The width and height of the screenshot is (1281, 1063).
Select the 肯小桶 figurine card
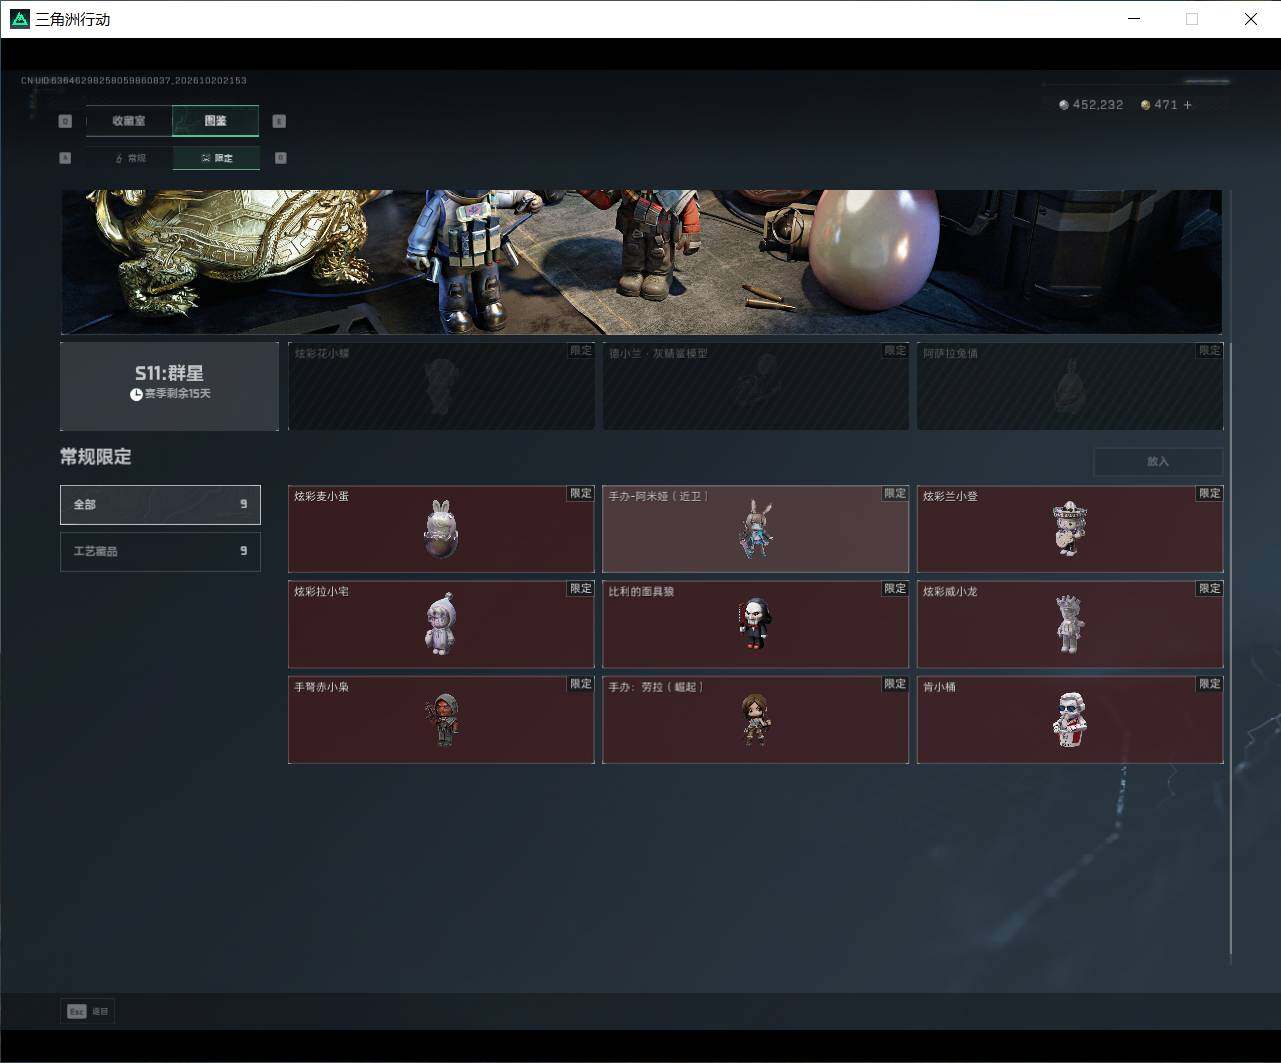click(1070, 720)
